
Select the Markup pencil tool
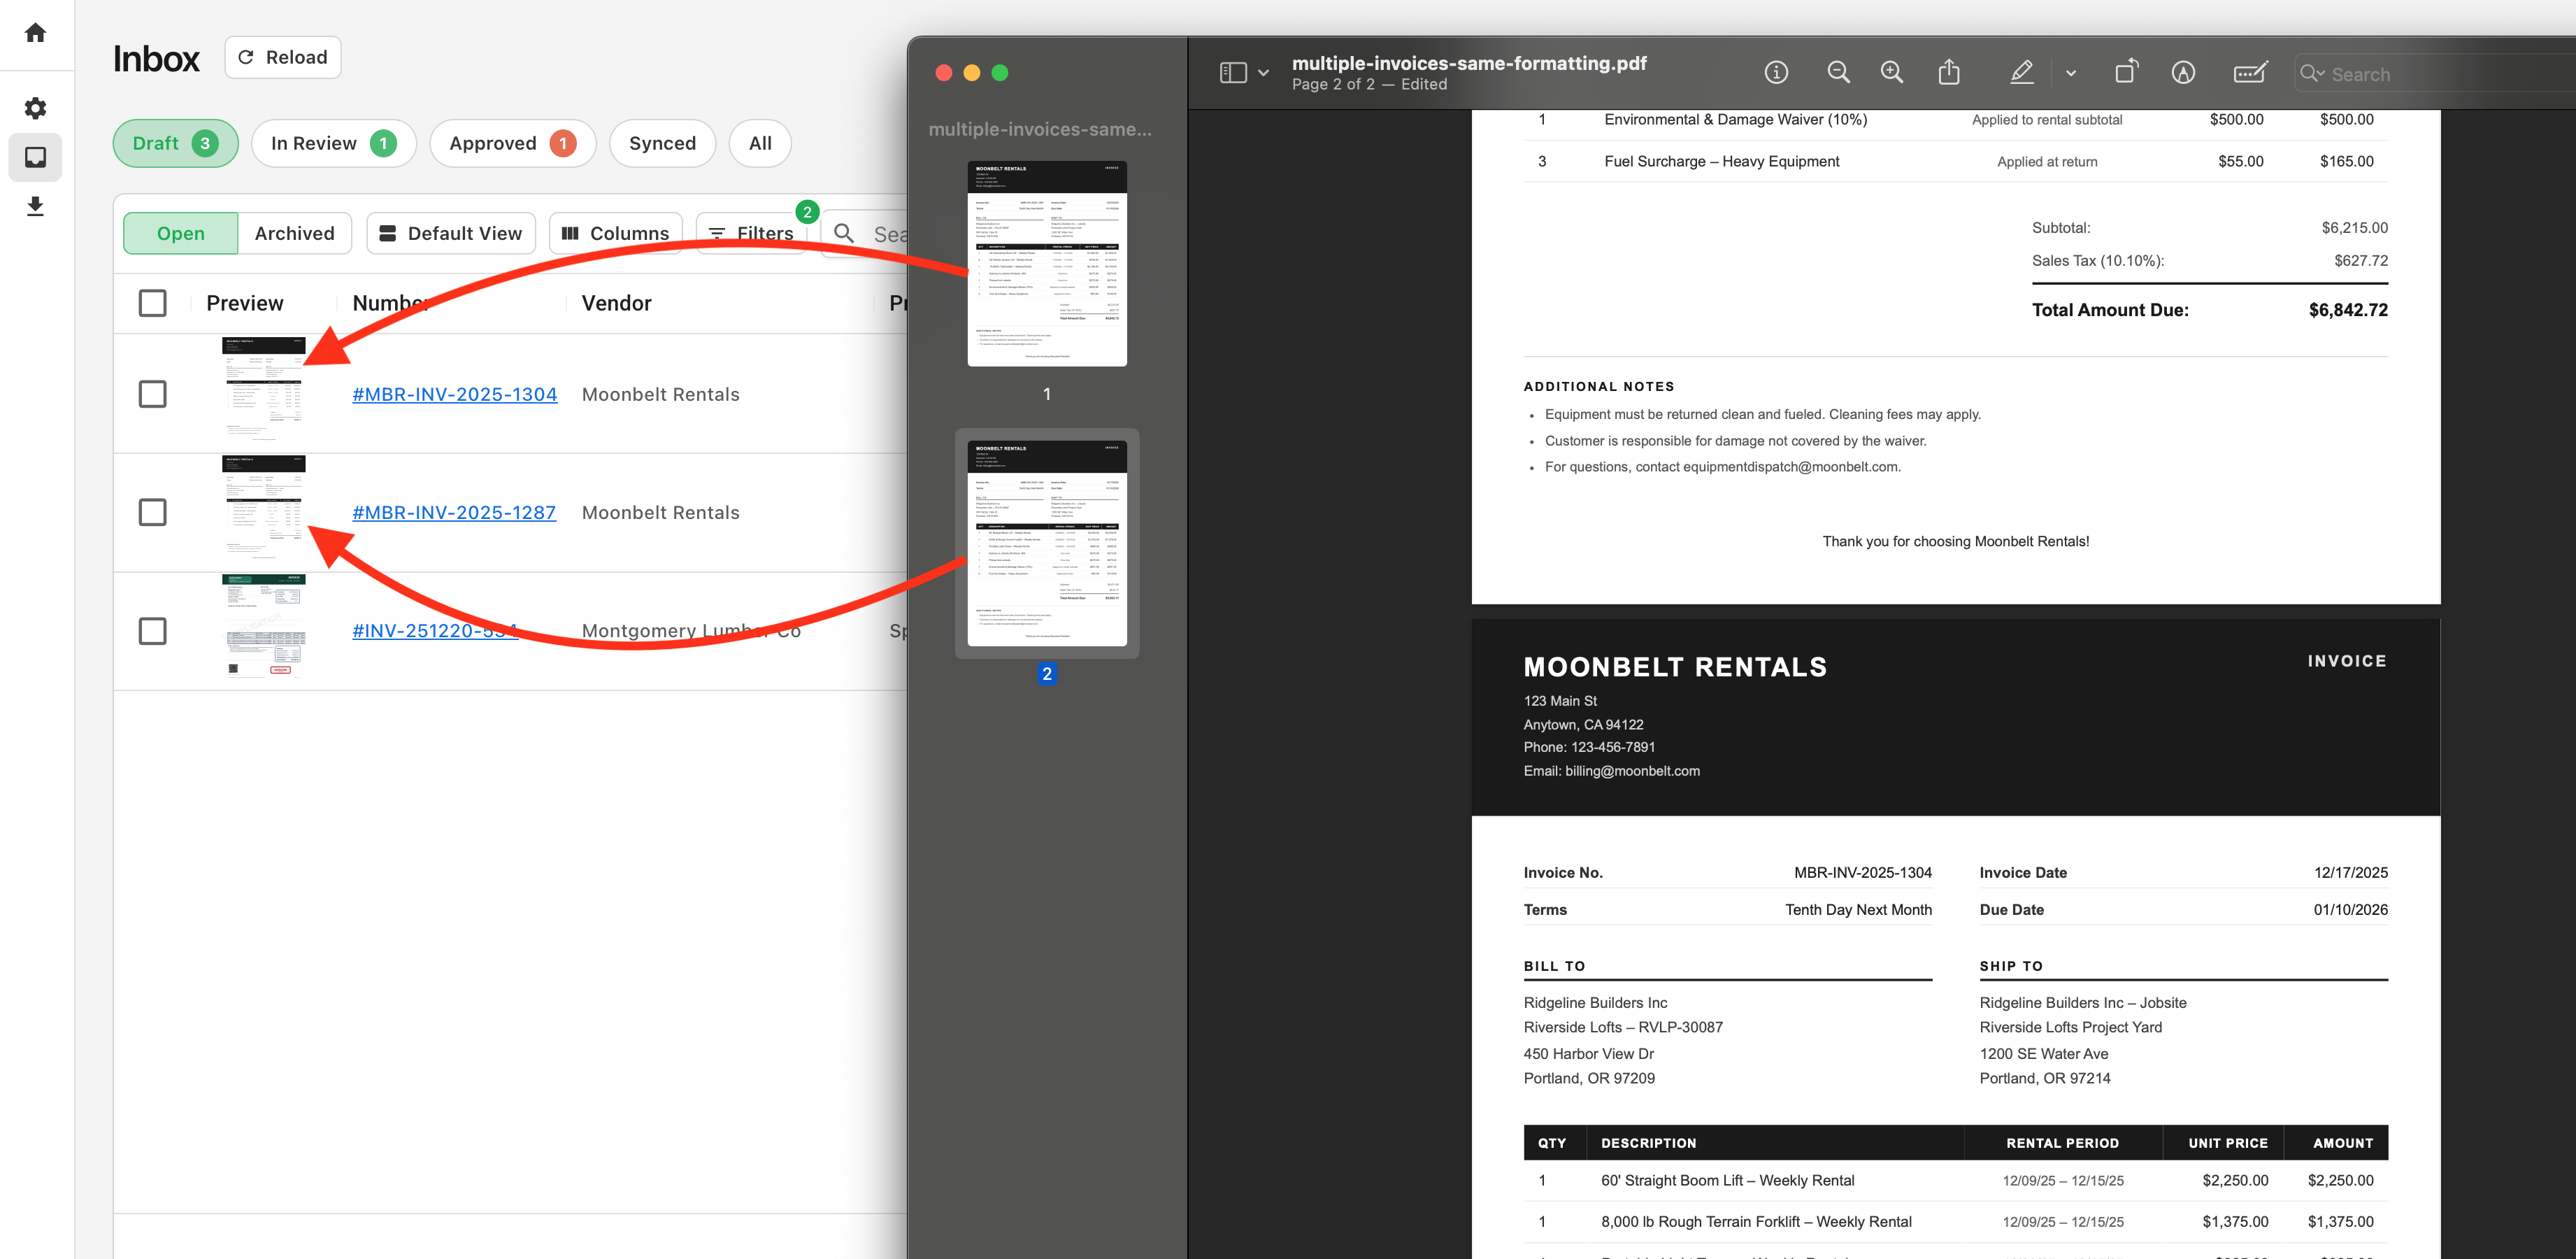(2022, 72)
